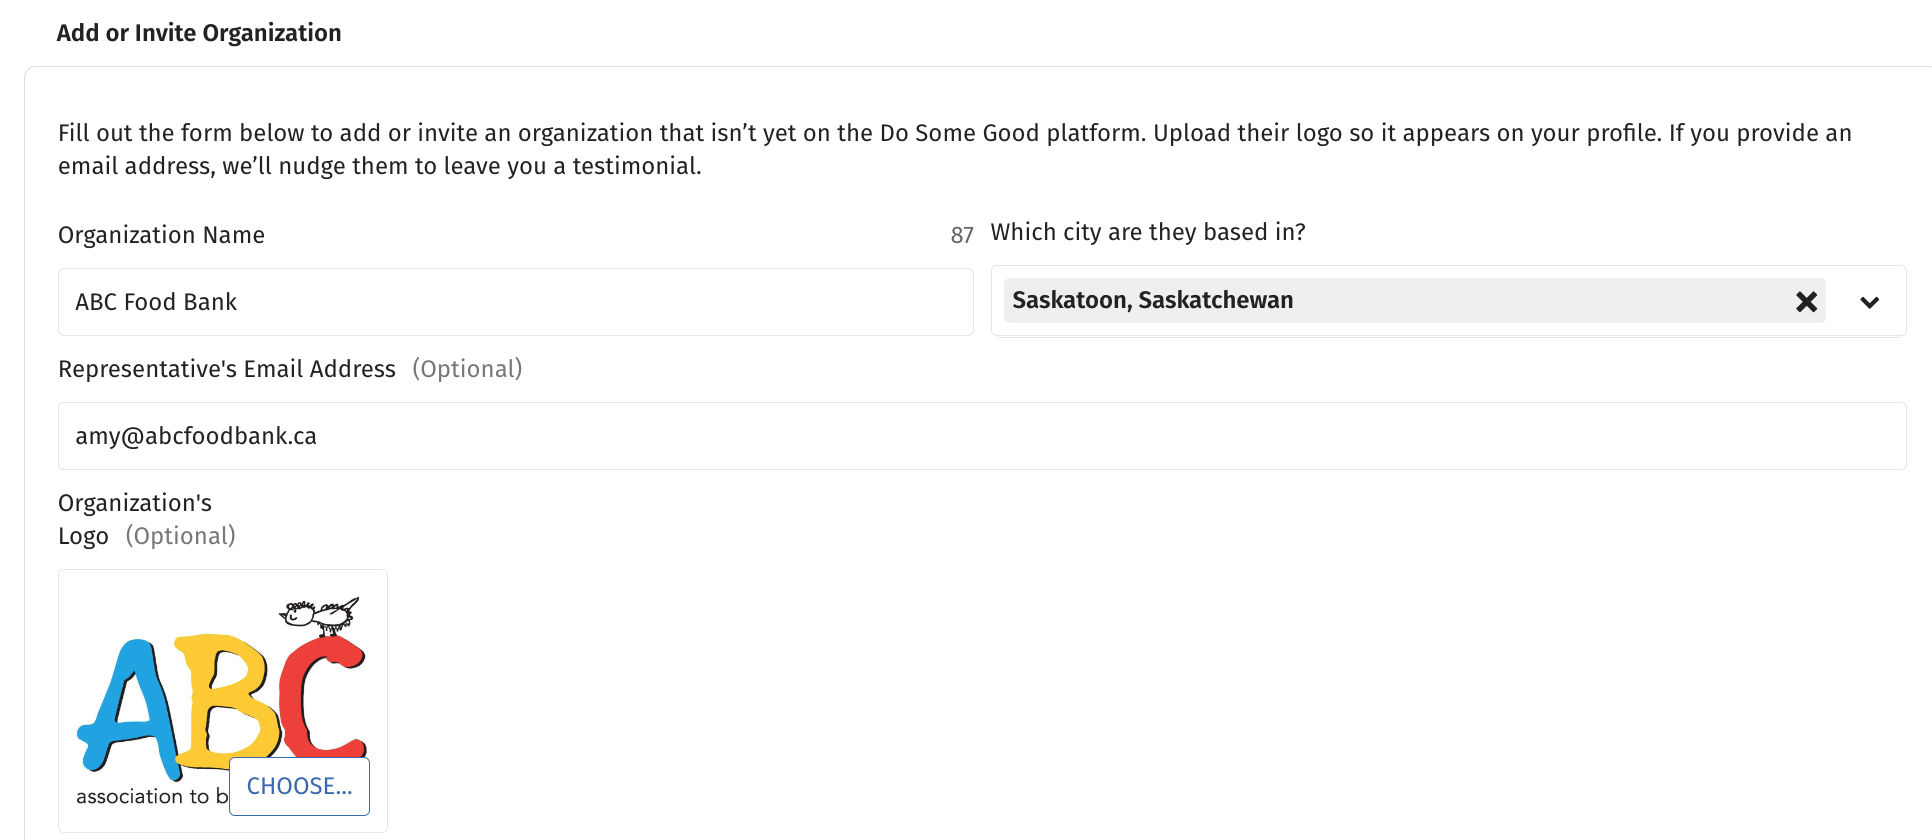
Task: Click the instructions paragraph about Do Some Good
Action: click(955, 149)
